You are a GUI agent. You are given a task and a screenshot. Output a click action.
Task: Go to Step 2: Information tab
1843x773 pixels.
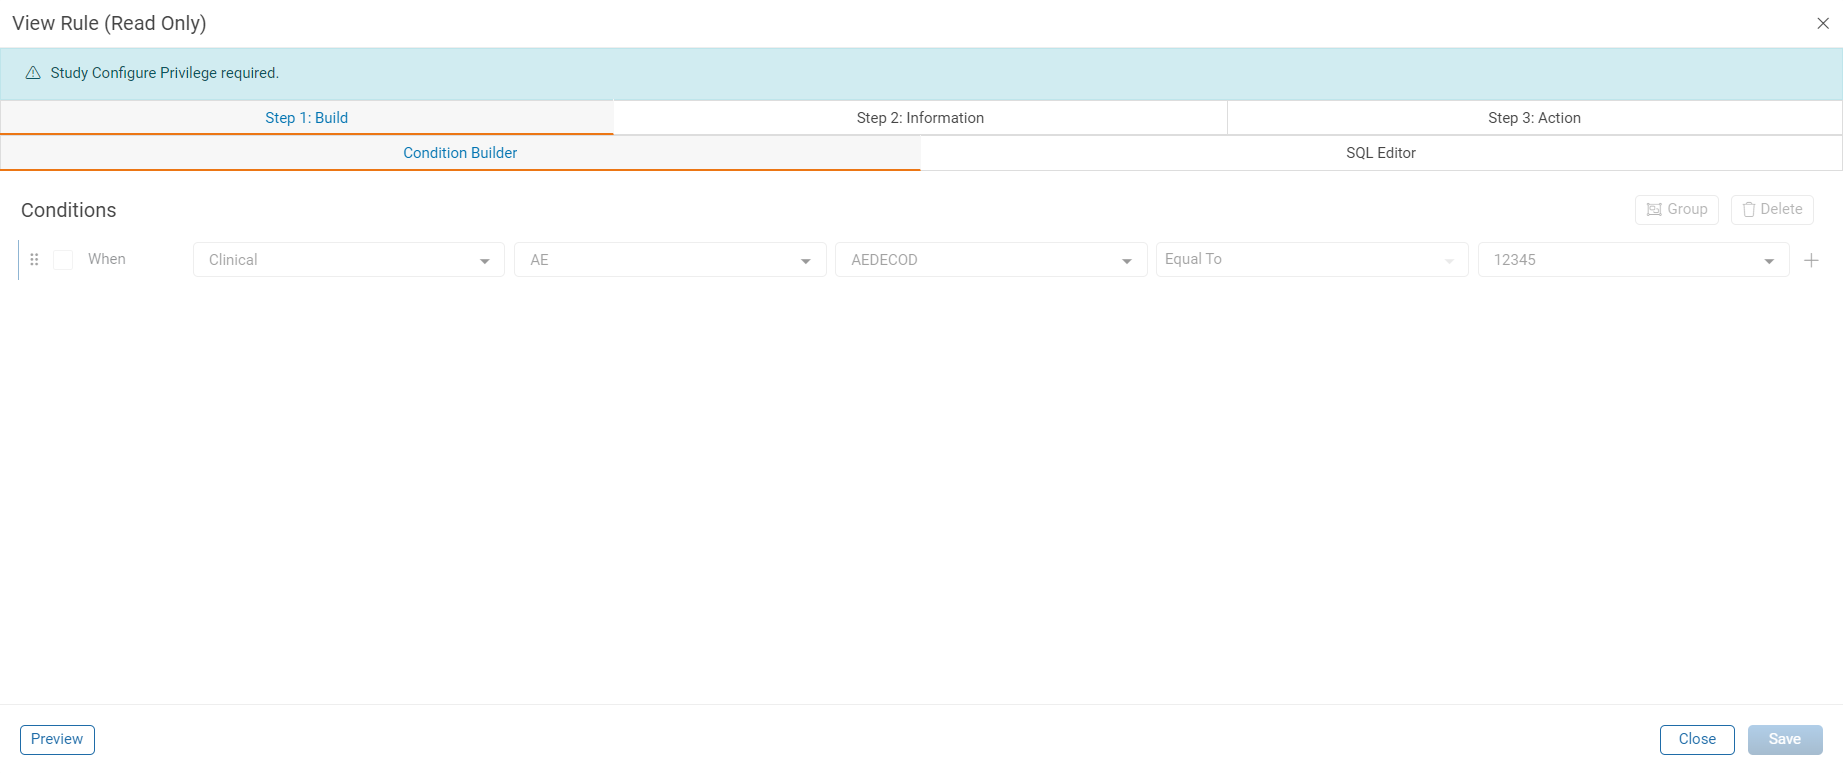tap(920, 118)
